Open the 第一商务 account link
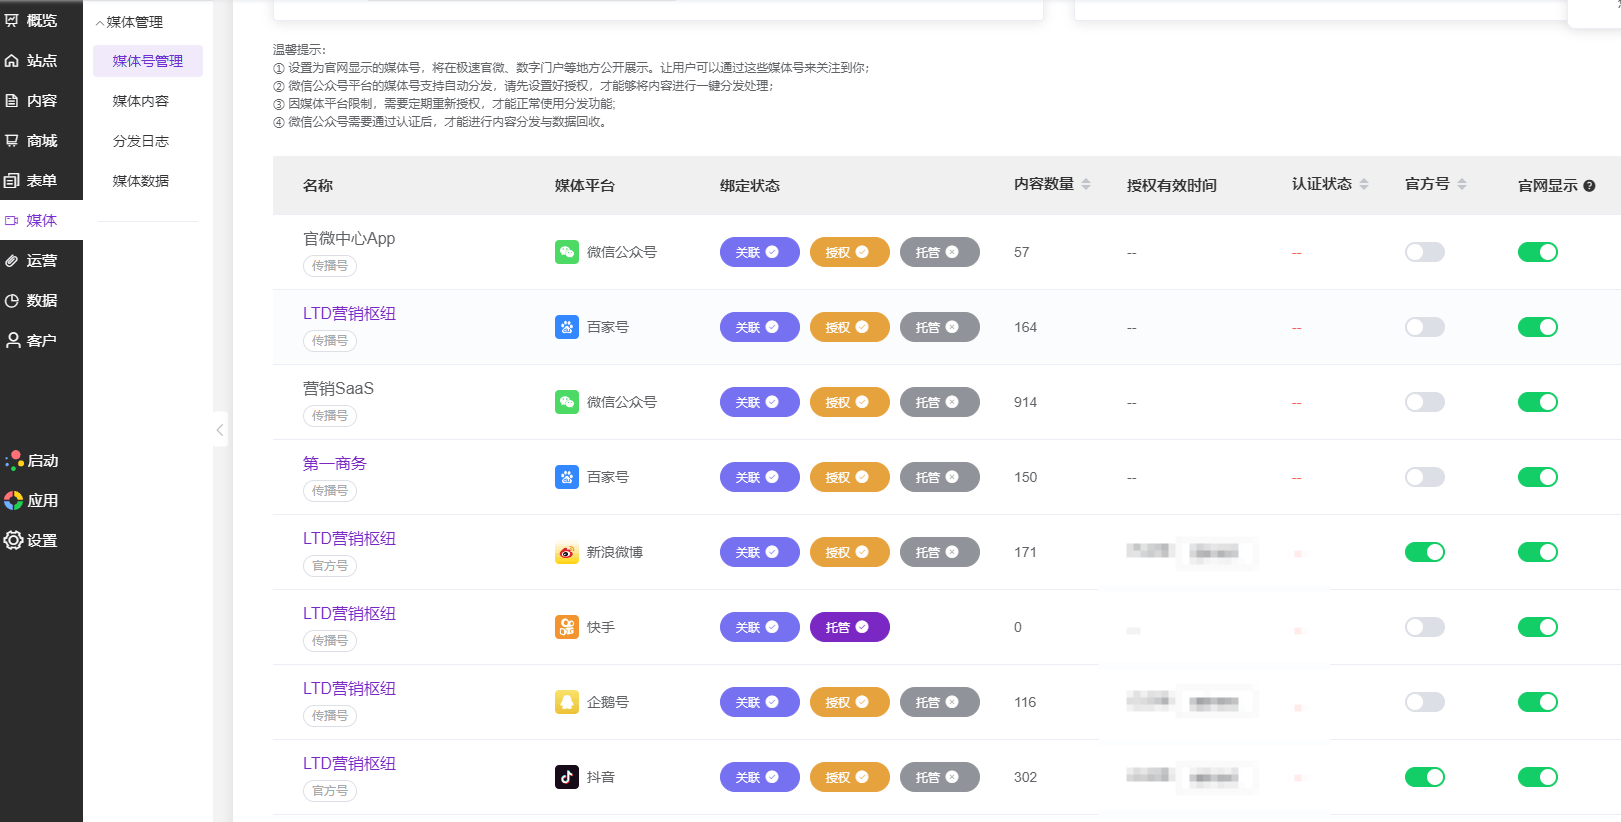This screenshot has width=1621, height=822. pos(335,464)
